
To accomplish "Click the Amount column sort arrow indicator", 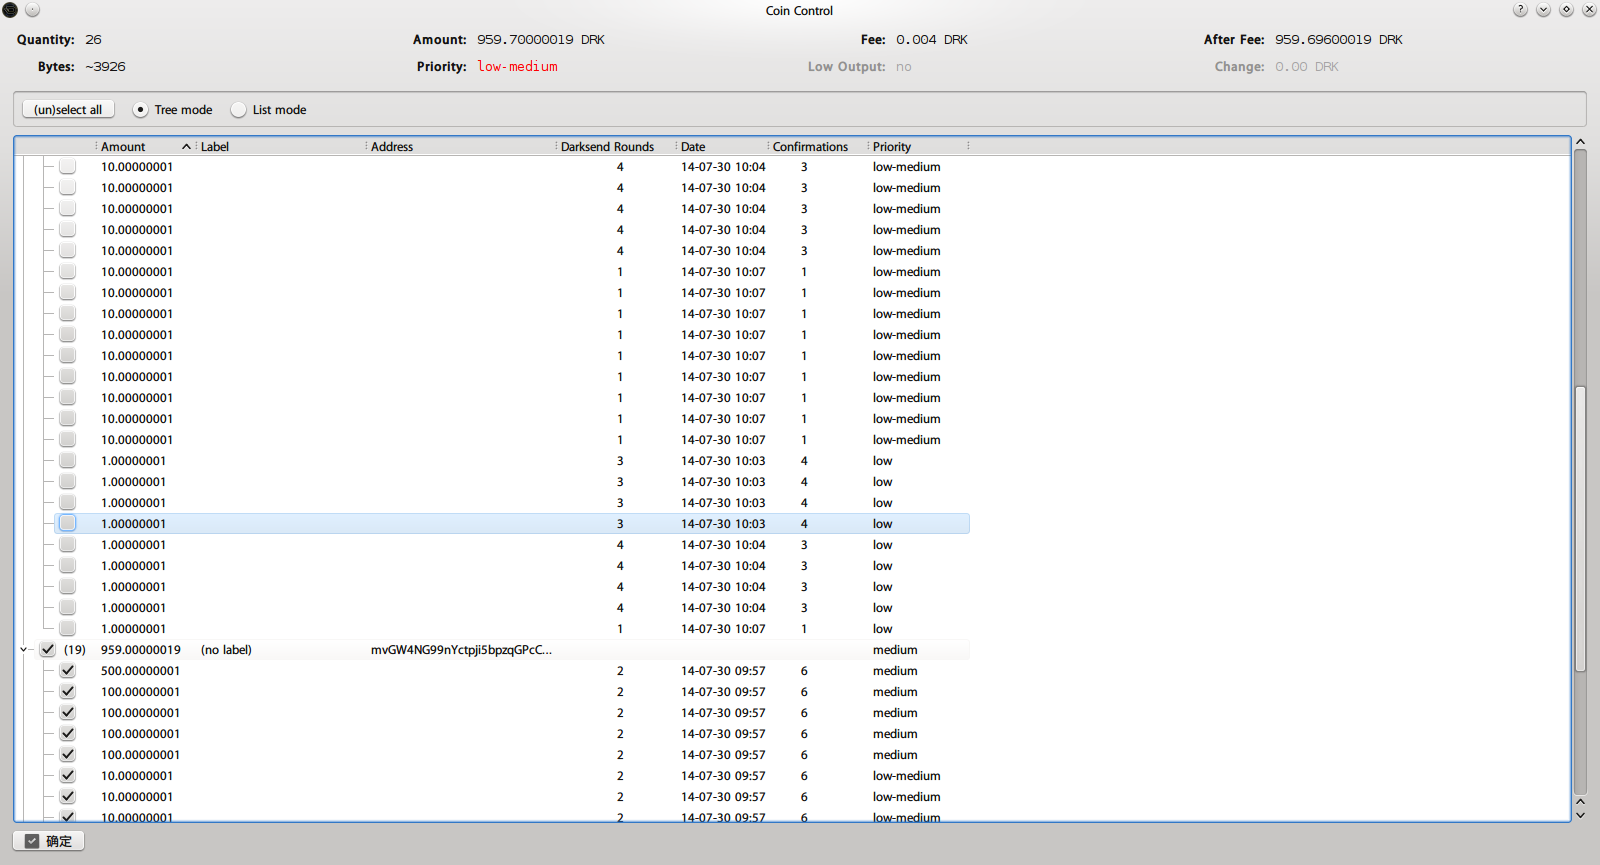I will coord(186,147).
